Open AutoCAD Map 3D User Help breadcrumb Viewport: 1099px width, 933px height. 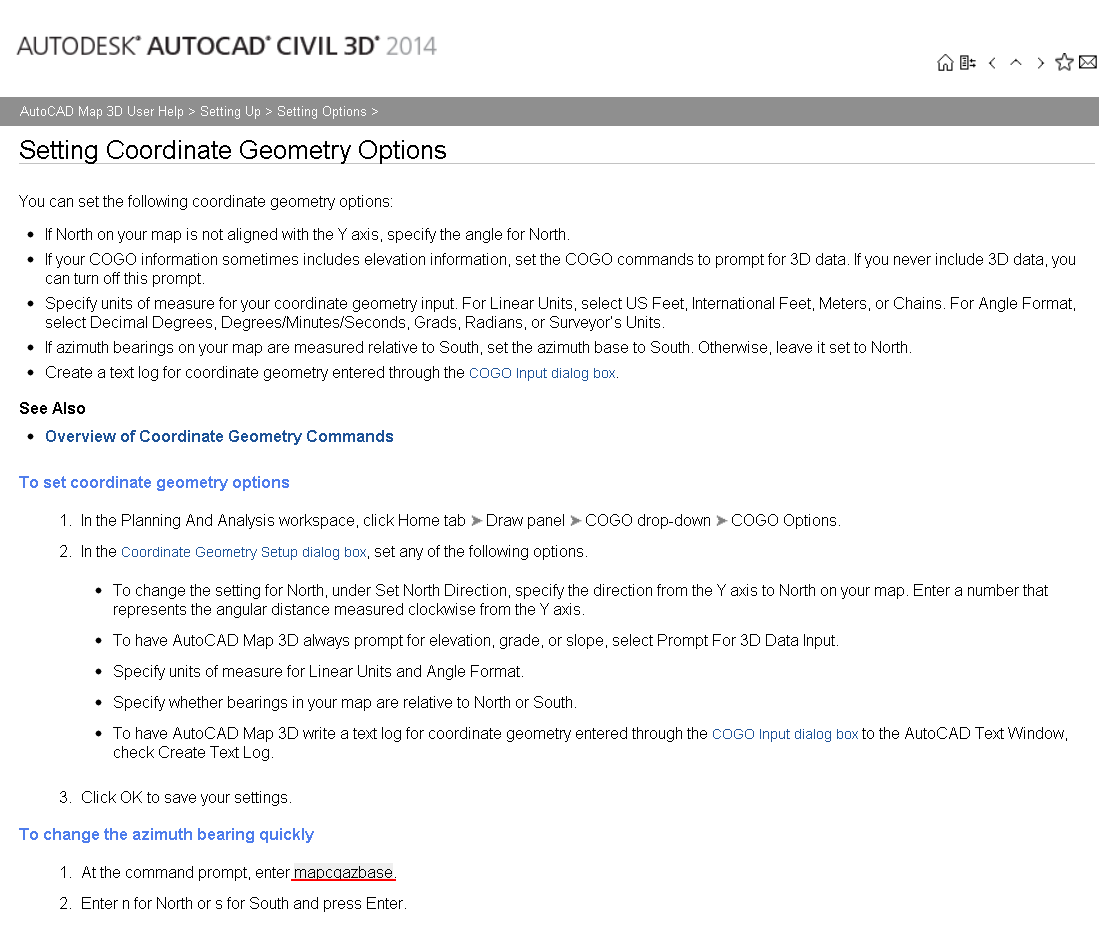click(x=101, y=111)
